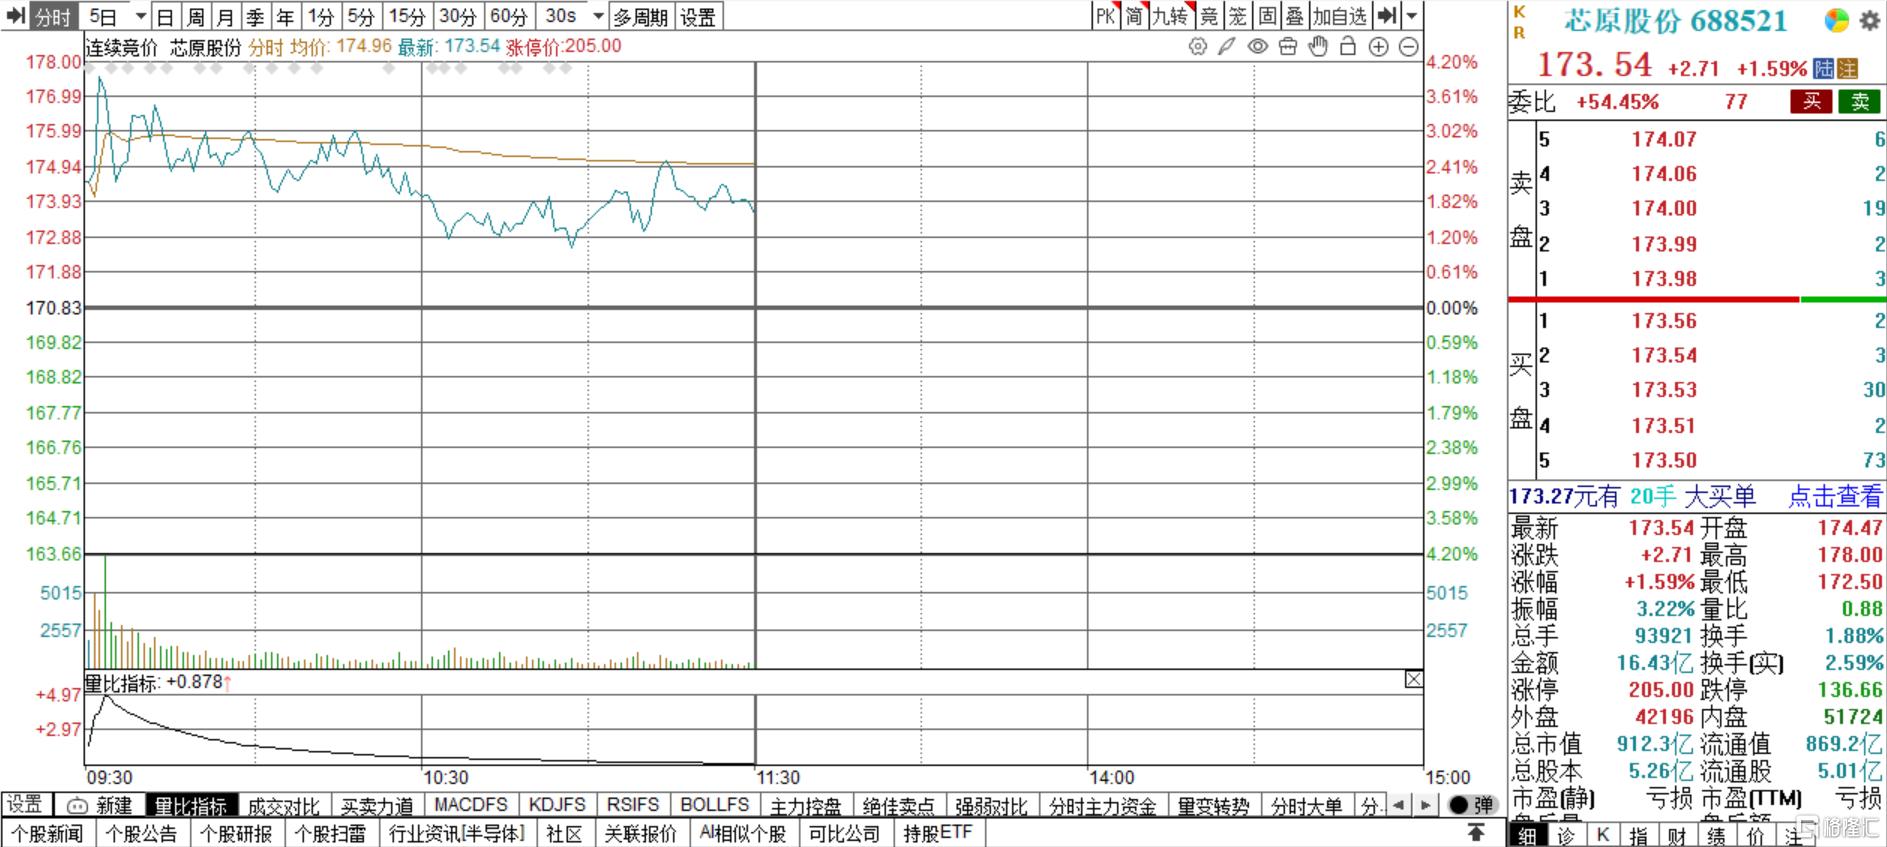This screenshot has height=847, width=1887.
Task: Toggle the lock icon above the chart
Action: 1347,47
